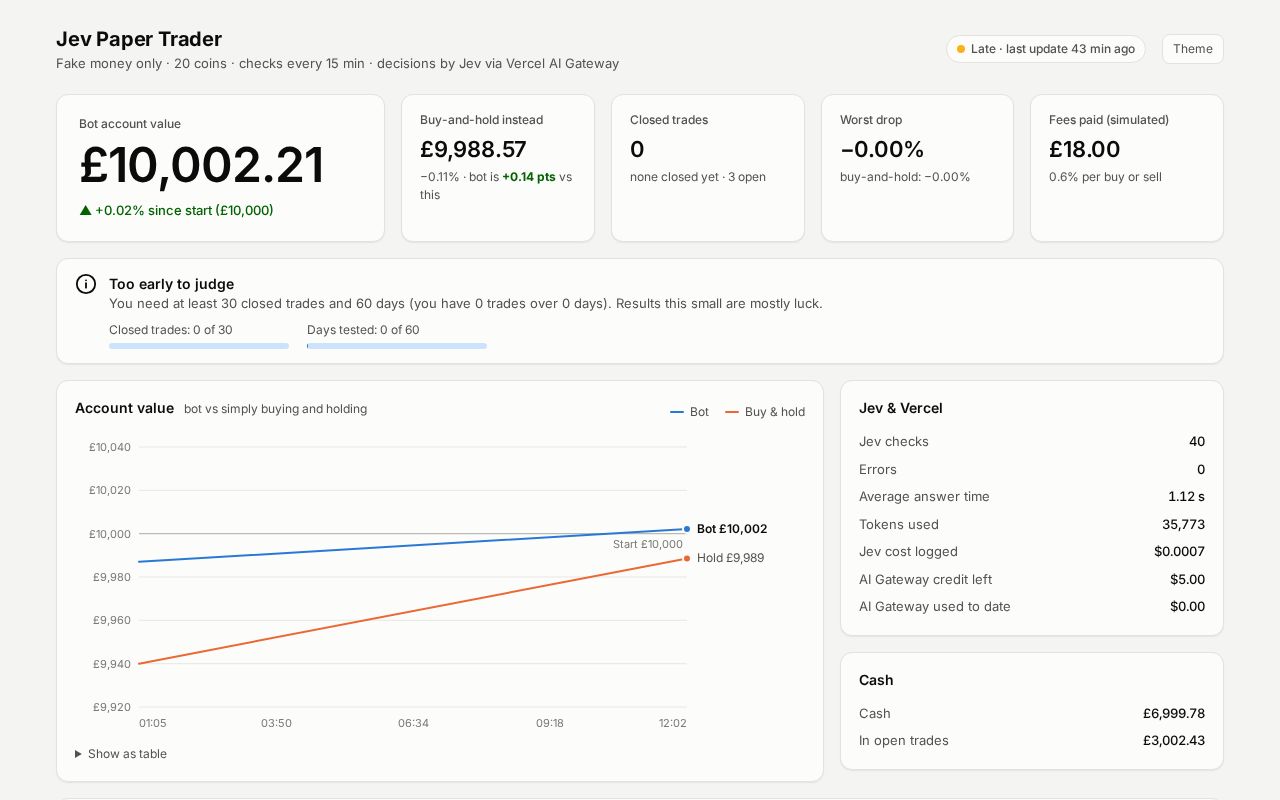Click the Closed trades: 0 of 30 label

click(x=171, y=330)
